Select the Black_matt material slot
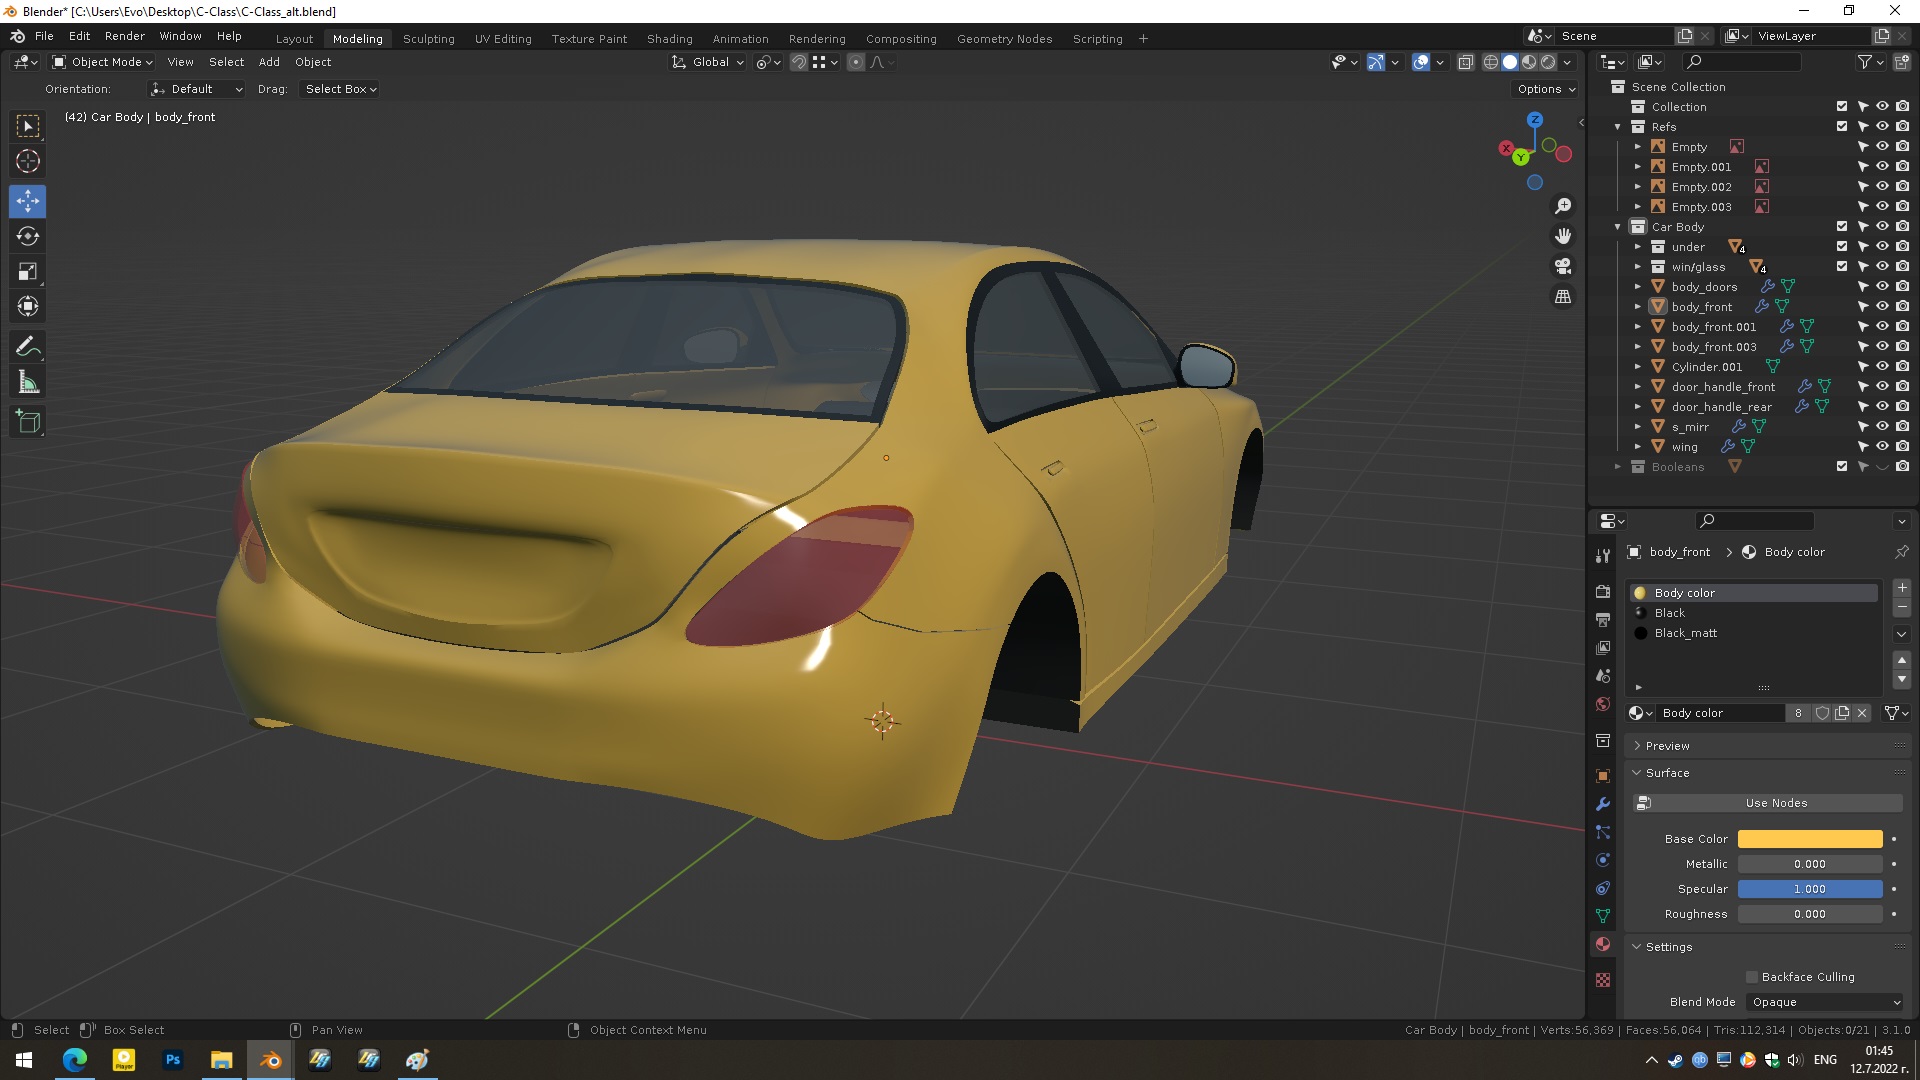This screenshot has width=1920, height=1080. coord(1685,633)
